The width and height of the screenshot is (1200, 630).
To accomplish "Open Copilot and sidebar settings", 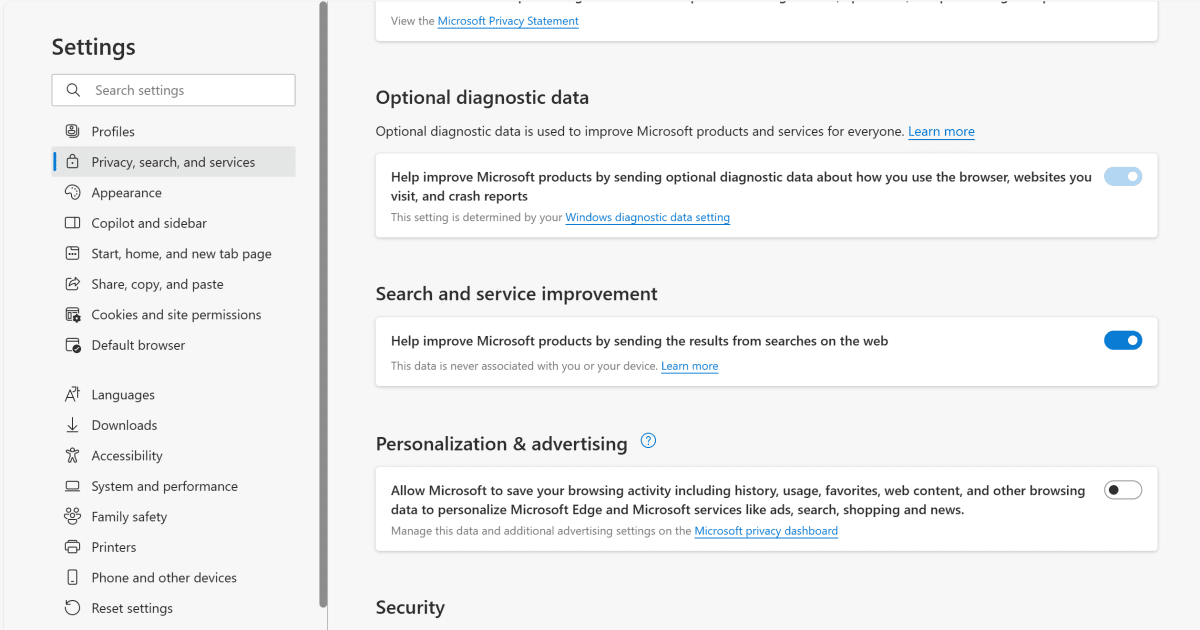I will tap(174, 223).
